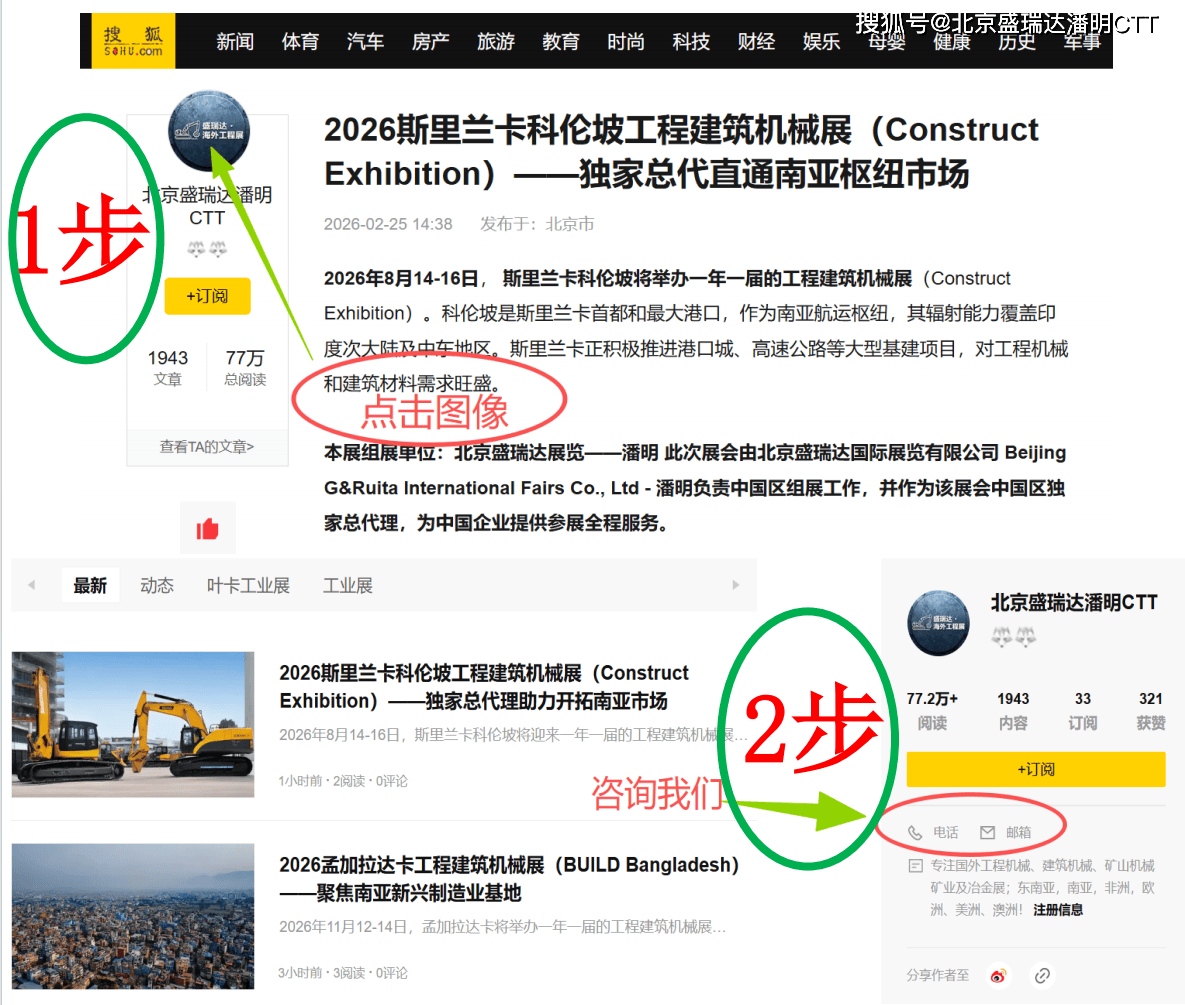The width and height of the screenshot is (1185, 1005).
Task: Click the phone icon labeled 电话
Action: (x=915, y=832)
